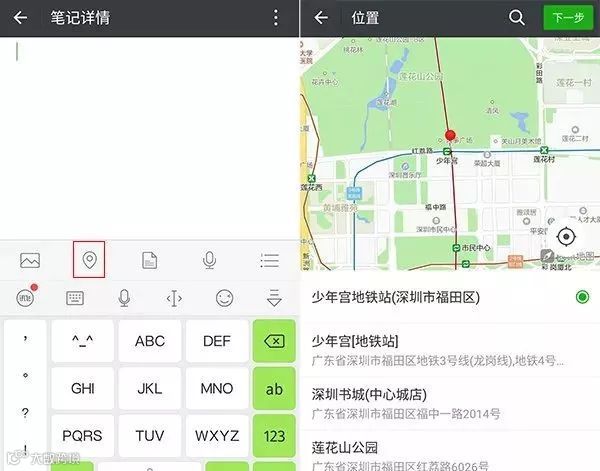The width and height of the screenshot is (600, 471).
Task: Tap the Chinese period punctuation key
Action: click(25, 375)
